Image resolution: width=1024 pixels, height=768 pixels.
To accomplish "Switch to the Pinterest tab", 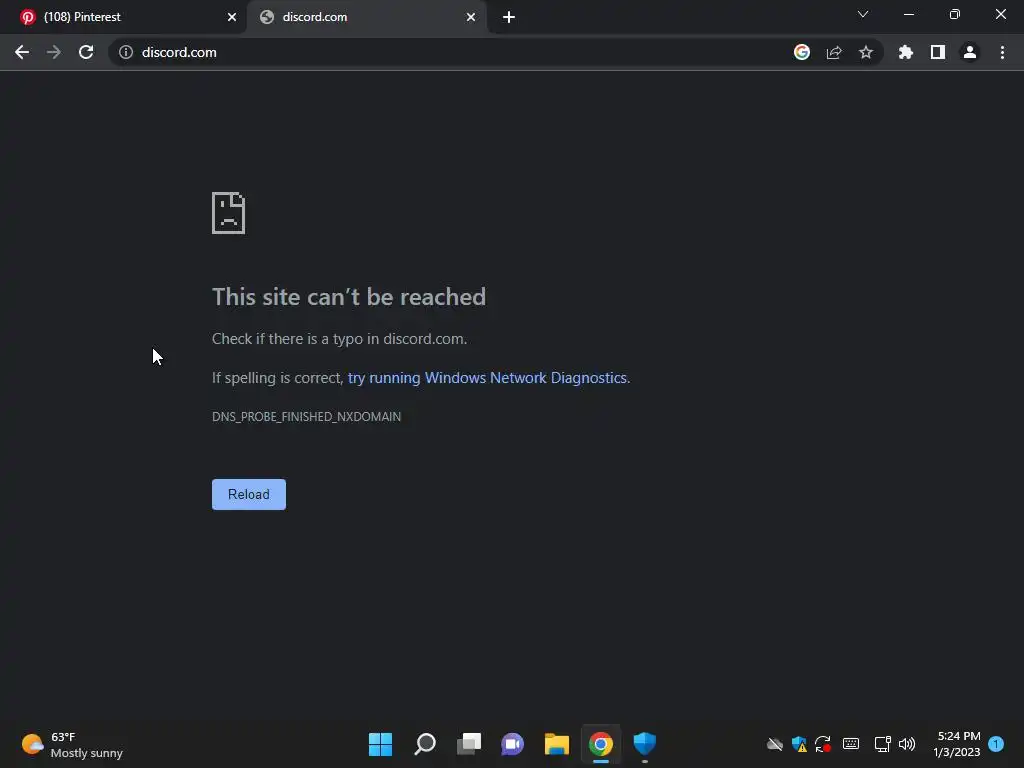I will 123,17.
